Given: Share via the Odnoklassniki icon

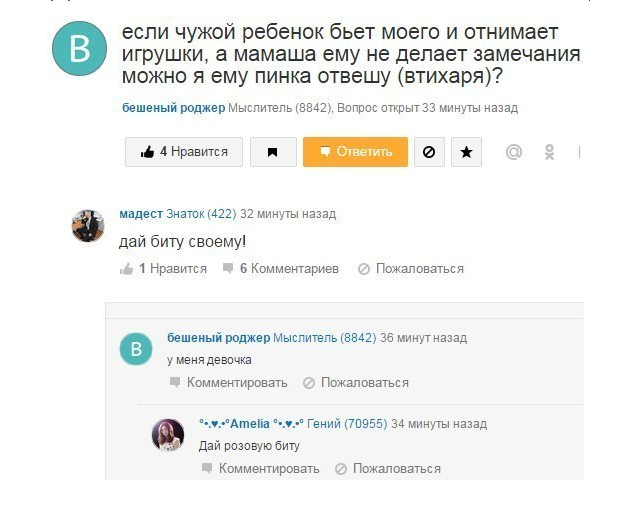Looking at the screenshot, I should tap(548, 152).
